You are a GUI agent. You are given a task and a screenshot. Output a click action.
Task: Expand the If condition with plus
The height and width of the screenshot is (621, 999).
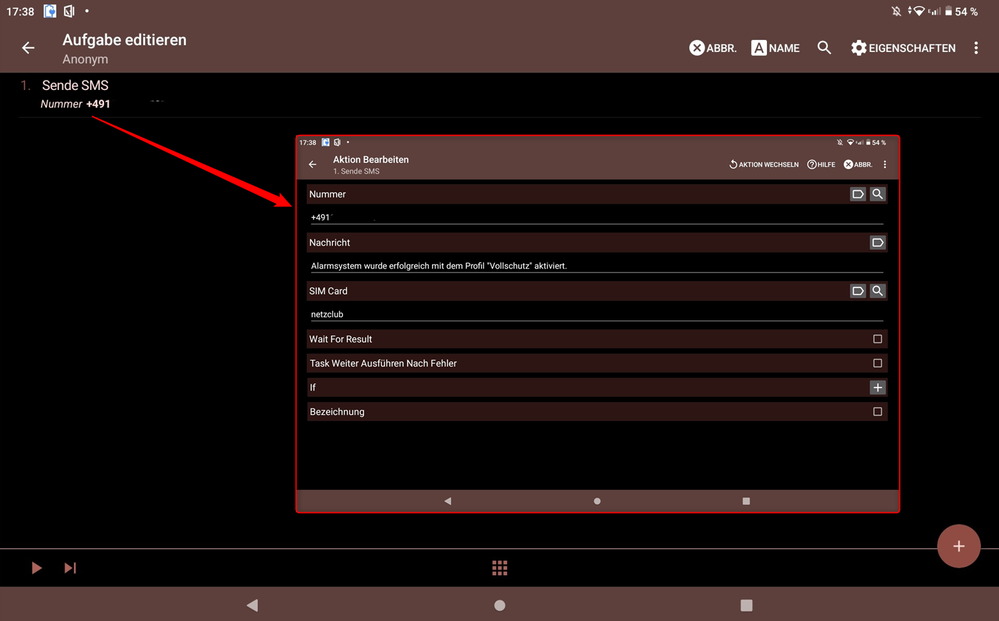pyautogui.click(x=877, y=387)
